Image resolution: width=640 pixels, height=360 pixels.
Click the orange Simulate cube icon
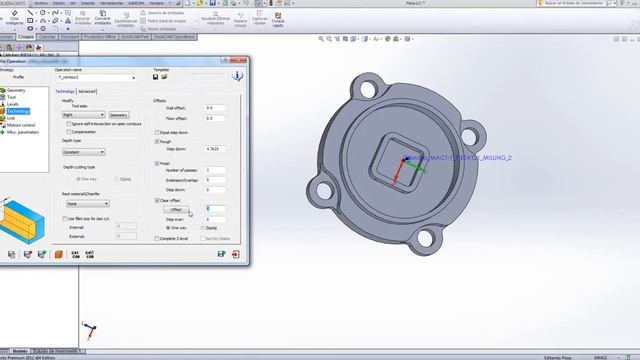[x=58, y=254]
